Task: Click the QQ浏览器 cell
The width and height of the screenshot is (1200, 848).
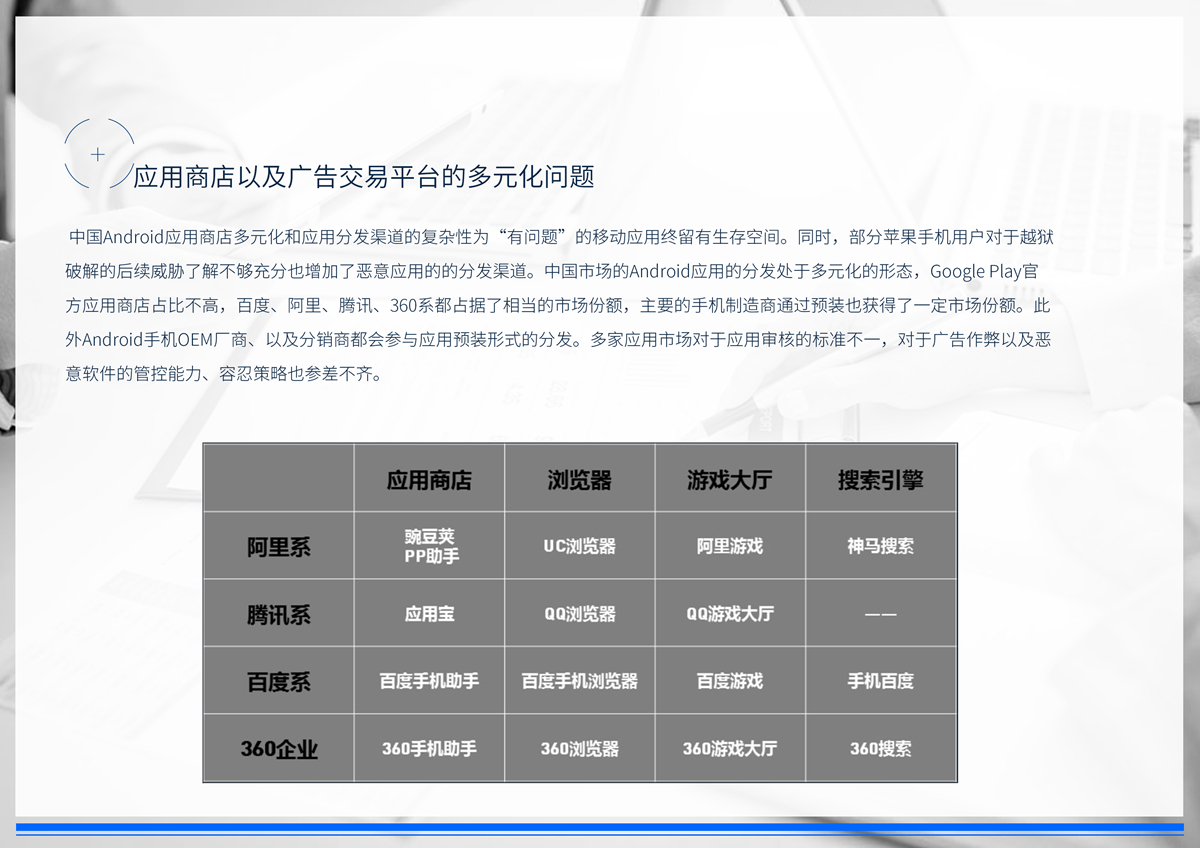Action: 579,613
